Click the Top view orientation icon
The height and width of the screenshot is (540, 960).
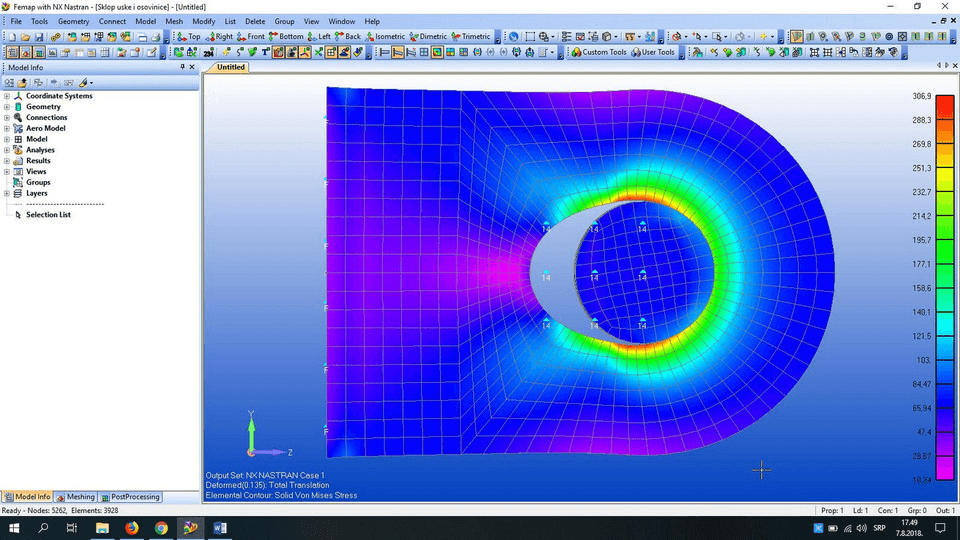point(188,37)
